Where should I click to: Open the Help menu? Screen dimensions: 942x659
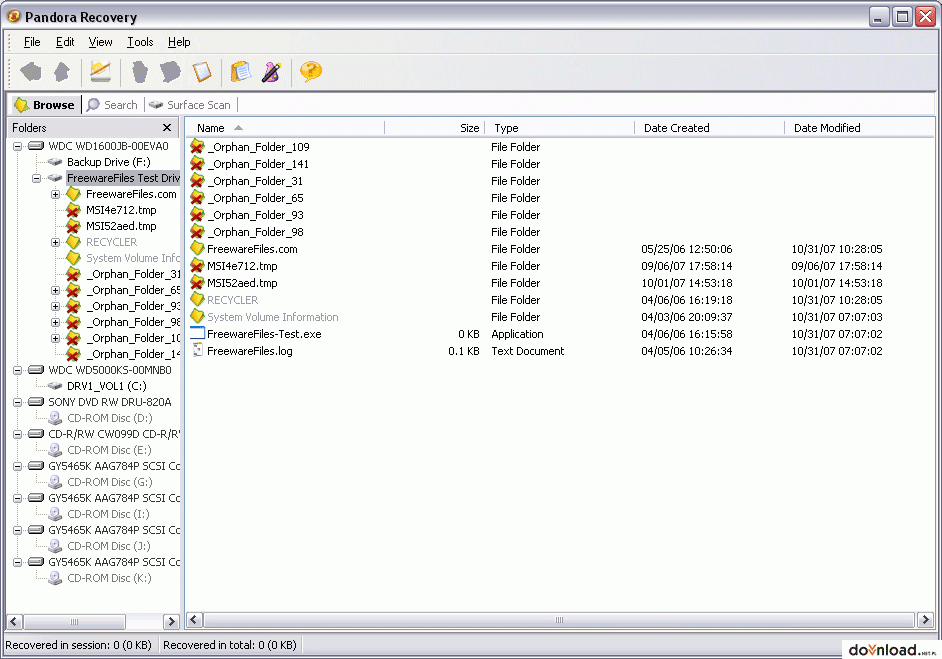(179, 42)
